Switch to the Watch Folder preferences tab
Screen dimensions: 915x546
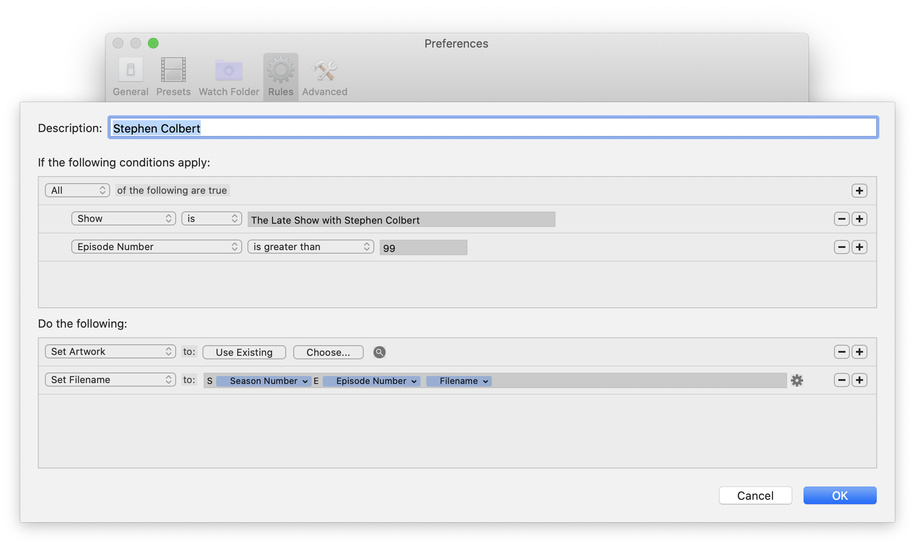[229, 77]
